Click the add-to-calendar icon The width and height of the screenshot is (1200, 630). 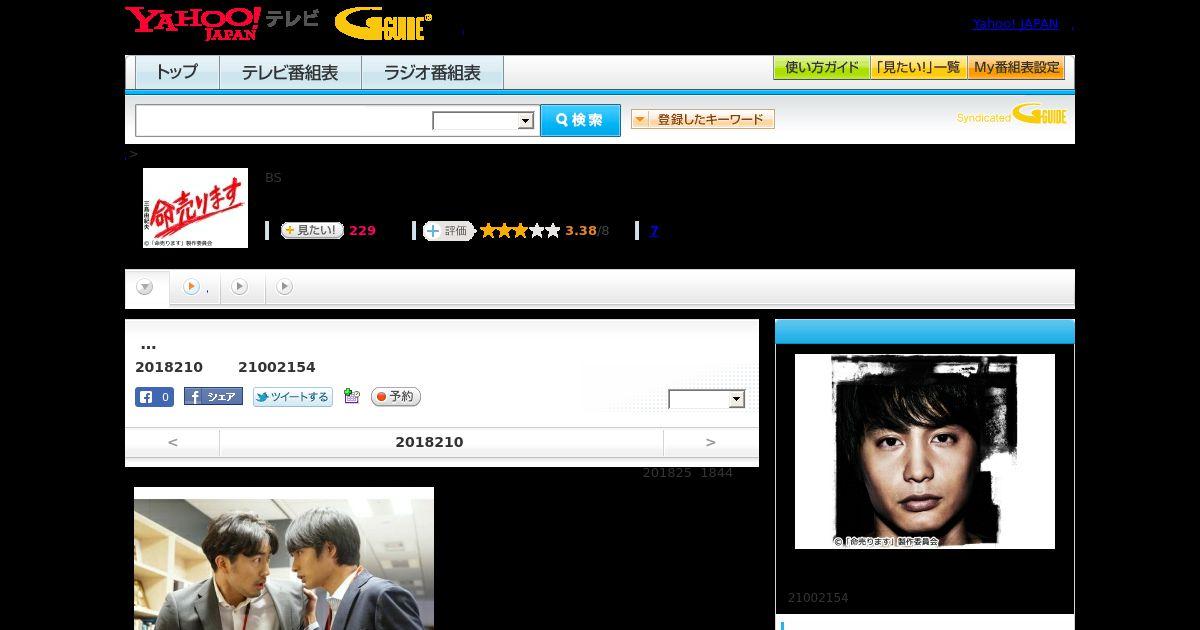351,396
